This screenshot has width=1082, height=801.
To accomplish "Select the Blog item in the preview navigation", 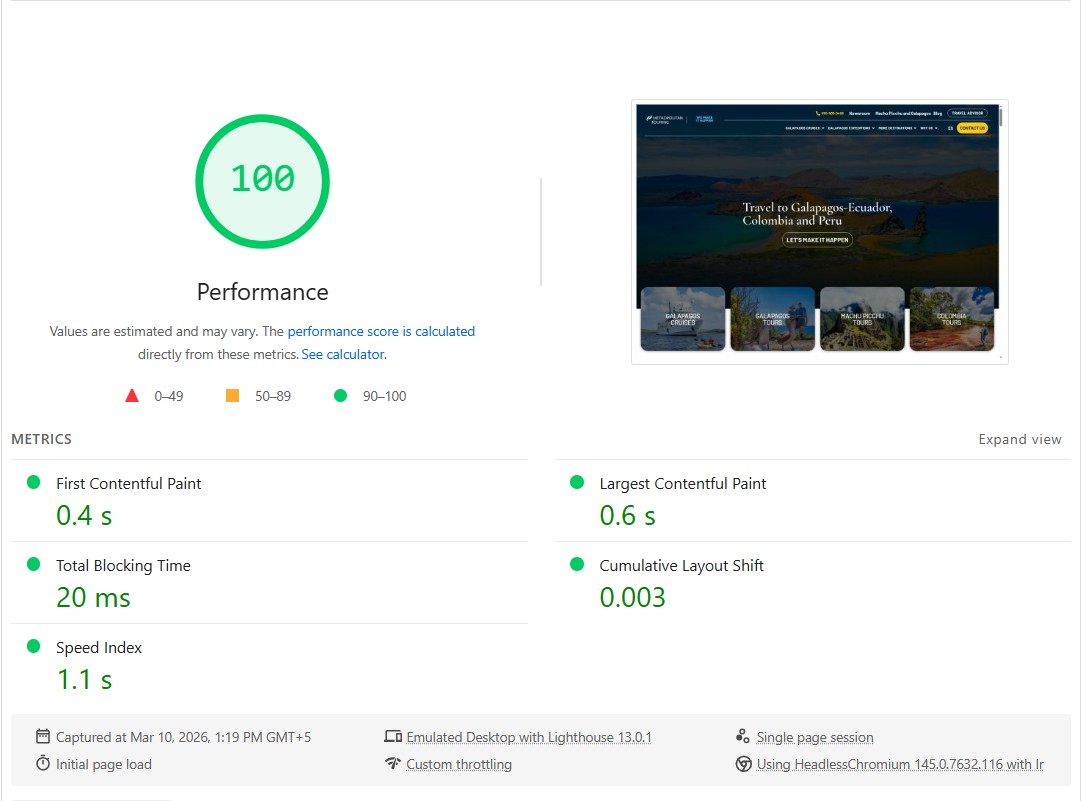I will click(x=938, y=113).
